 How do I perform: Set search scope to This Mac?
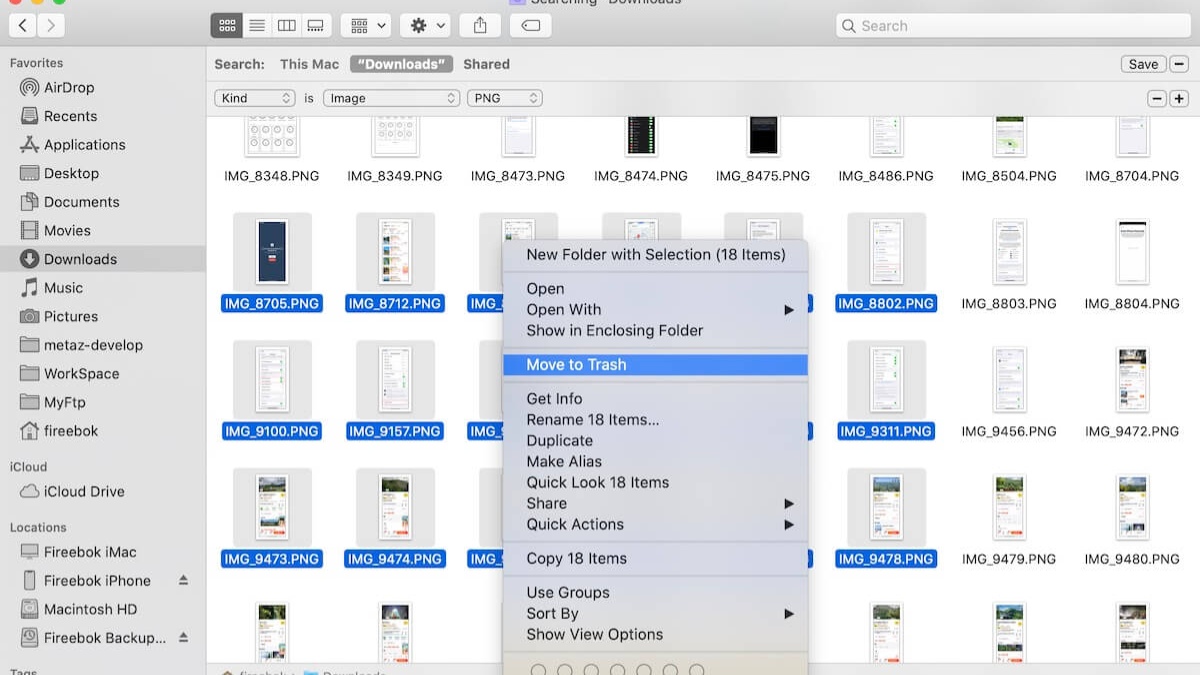(x=309, y=64)
